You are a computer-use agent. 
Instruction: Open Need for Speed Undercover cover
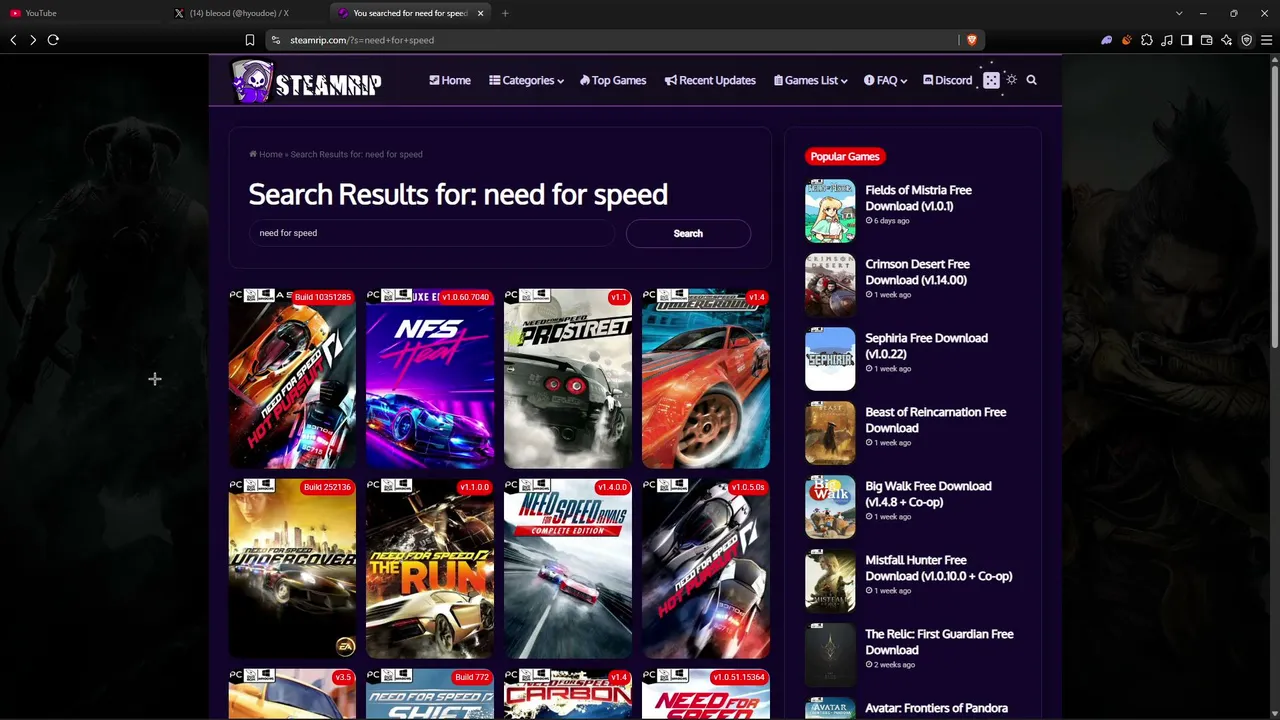coord(292,568)
